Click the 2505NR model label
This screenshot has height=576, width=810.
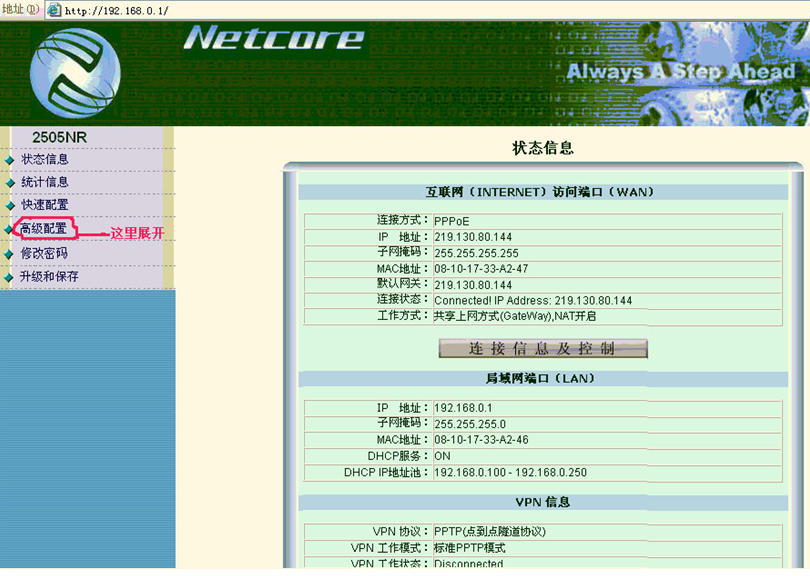(x=59, y=137)
